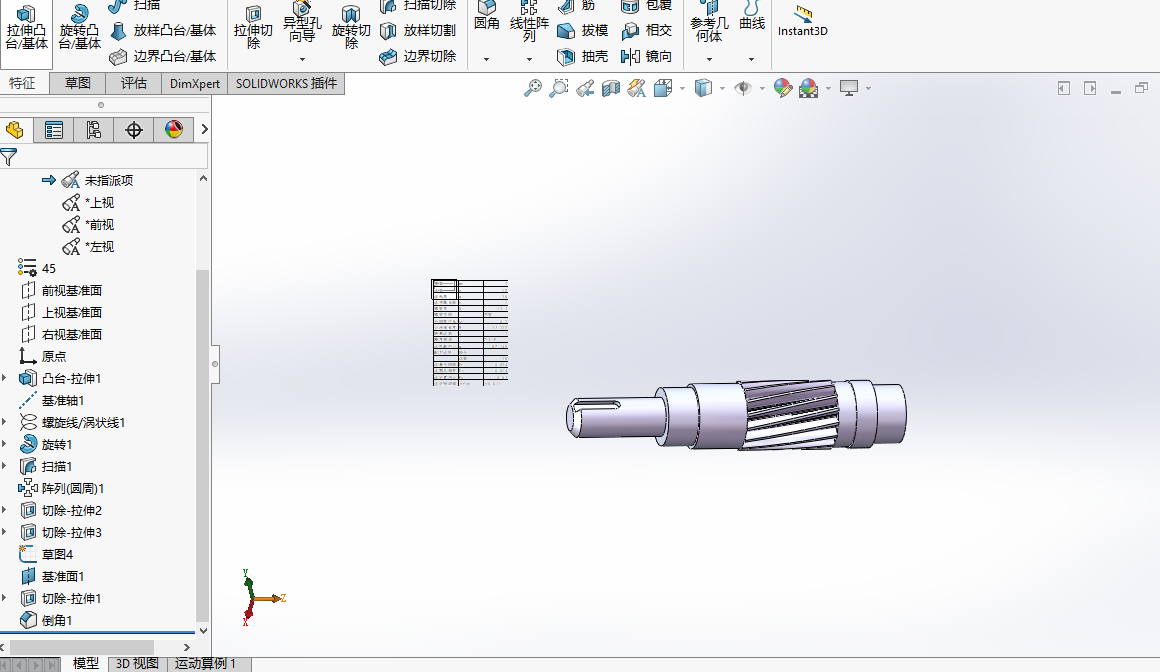Open the display style cube icon
The image size is (1160, 672).
704,89
